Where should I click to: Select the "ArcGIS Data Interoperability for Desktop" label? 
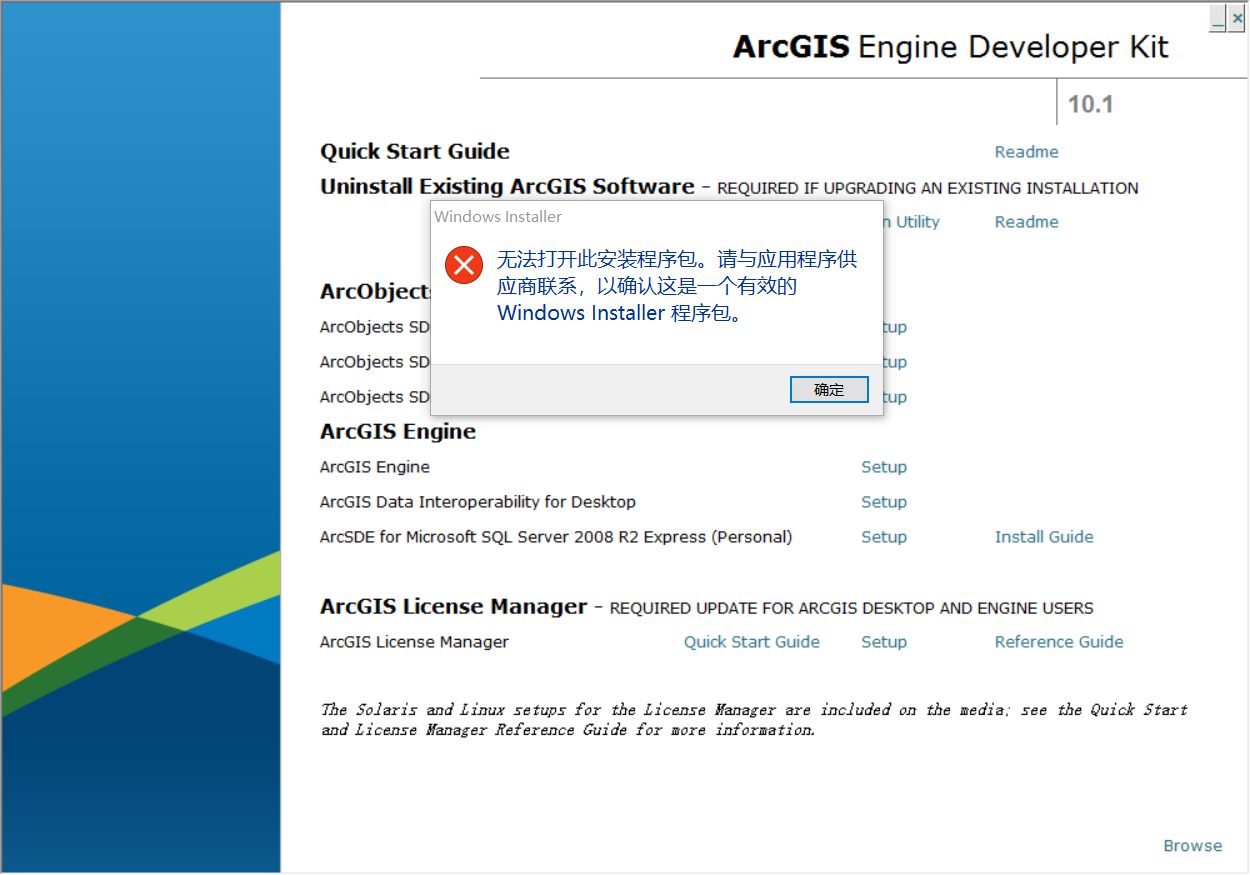[x=478, y=502]
